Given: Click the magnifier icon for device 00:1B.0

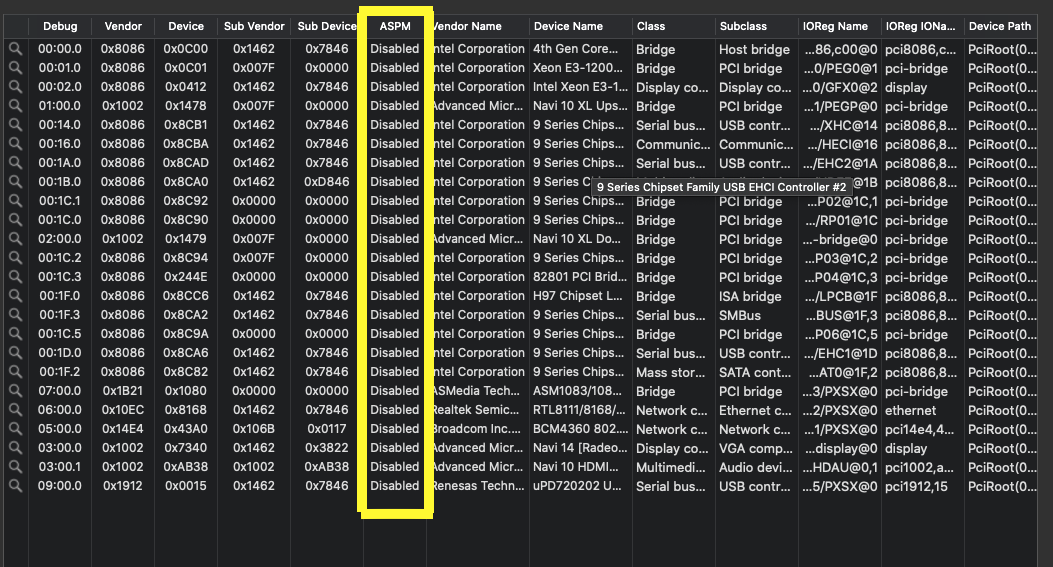Looking at the screenshot, I should pyautogui.click(x=15, y=182).
